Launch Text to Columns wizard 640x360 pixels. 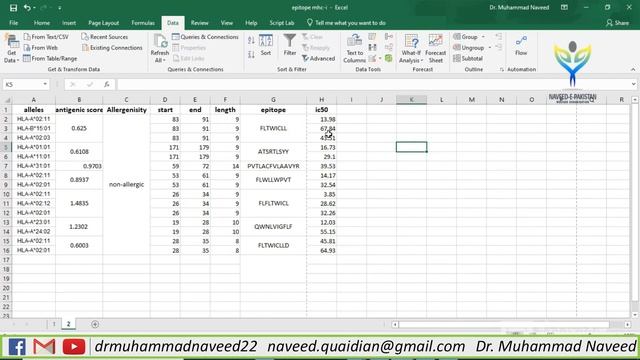(354, 49)
